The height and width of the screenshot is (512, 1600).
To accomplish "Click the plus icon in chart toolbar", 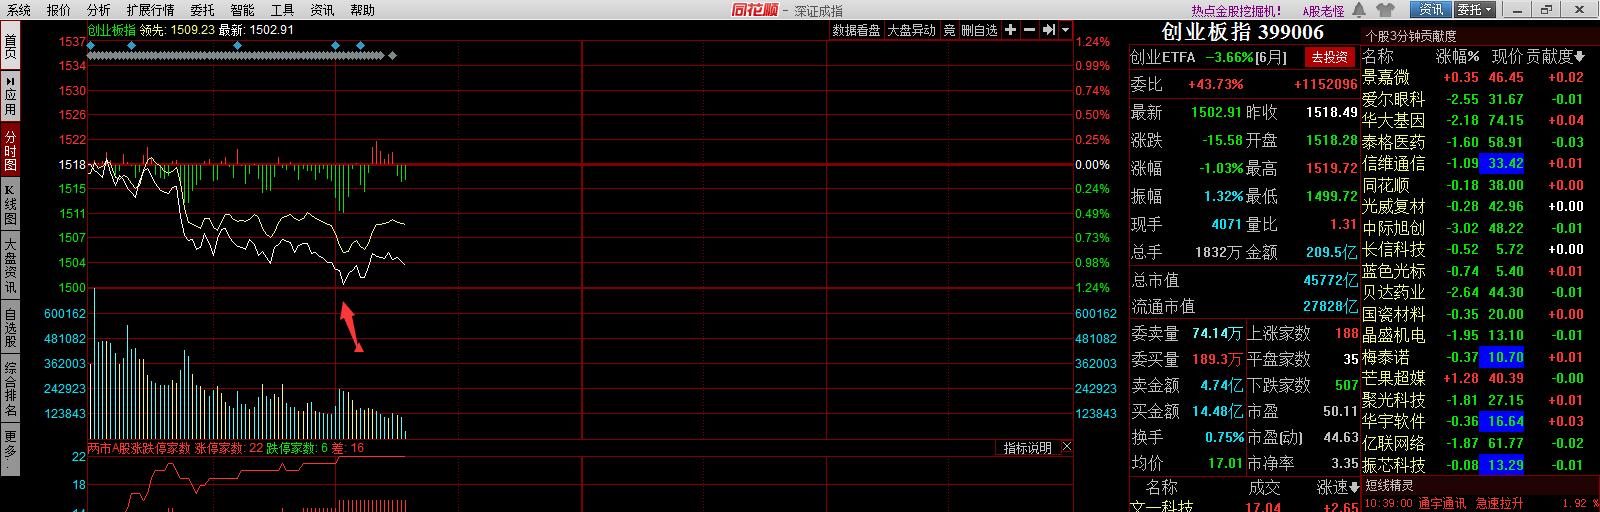I will pos(1010,30).
